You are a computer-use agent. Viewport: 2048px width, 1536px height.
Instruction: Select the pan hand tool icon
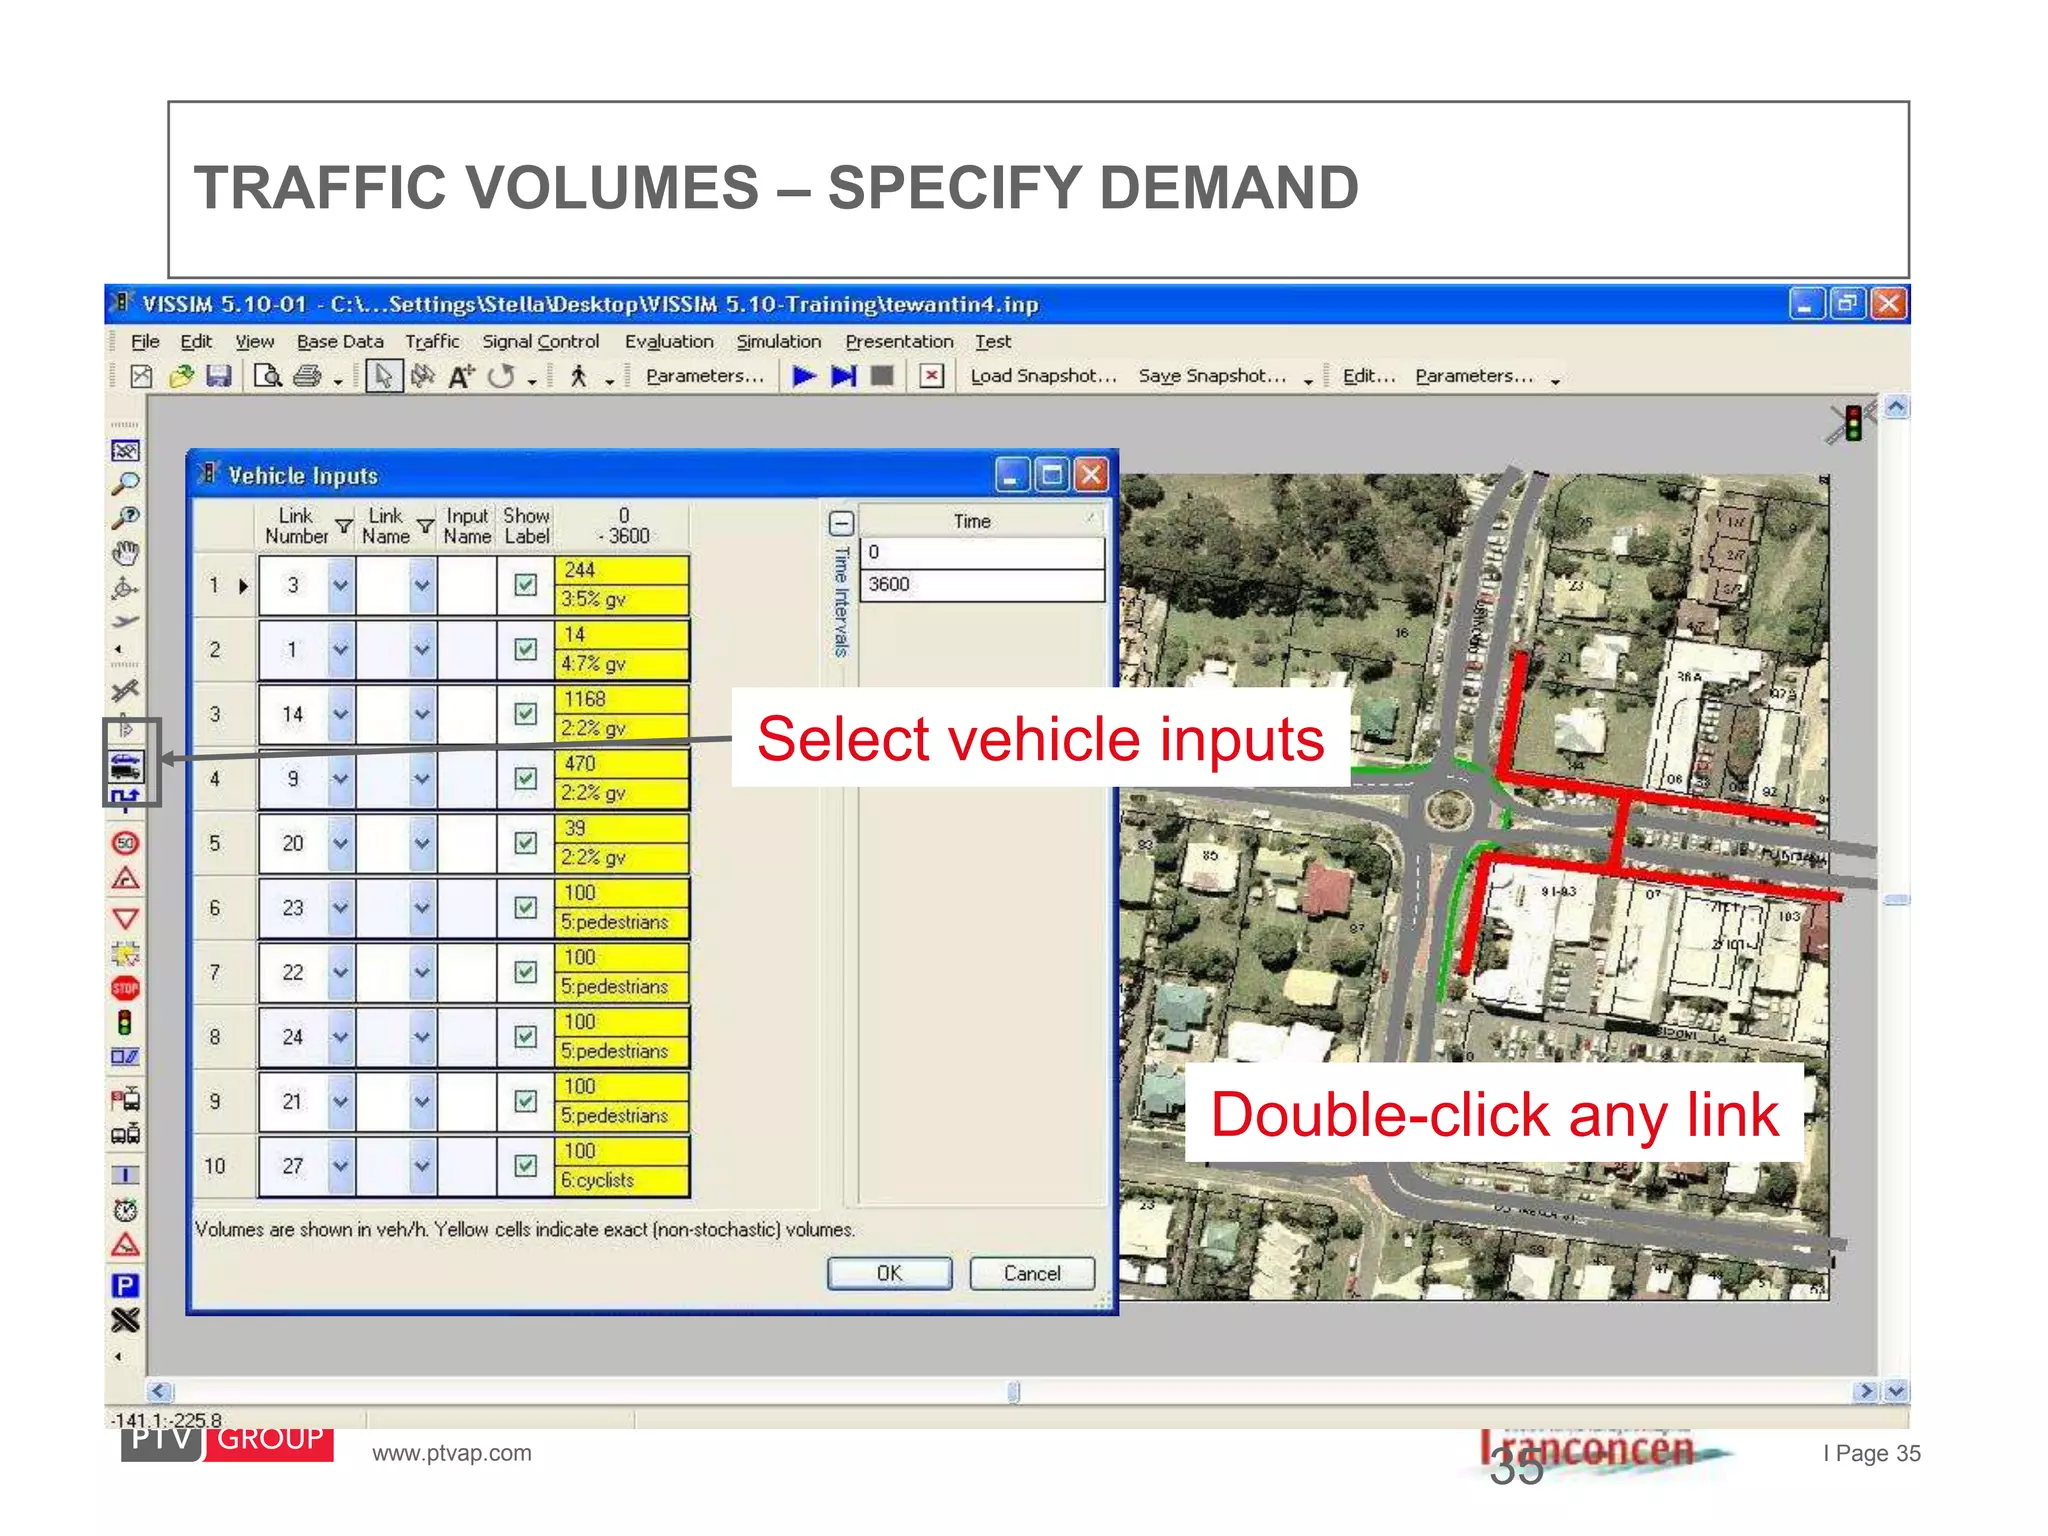click(x=125, y=552)
